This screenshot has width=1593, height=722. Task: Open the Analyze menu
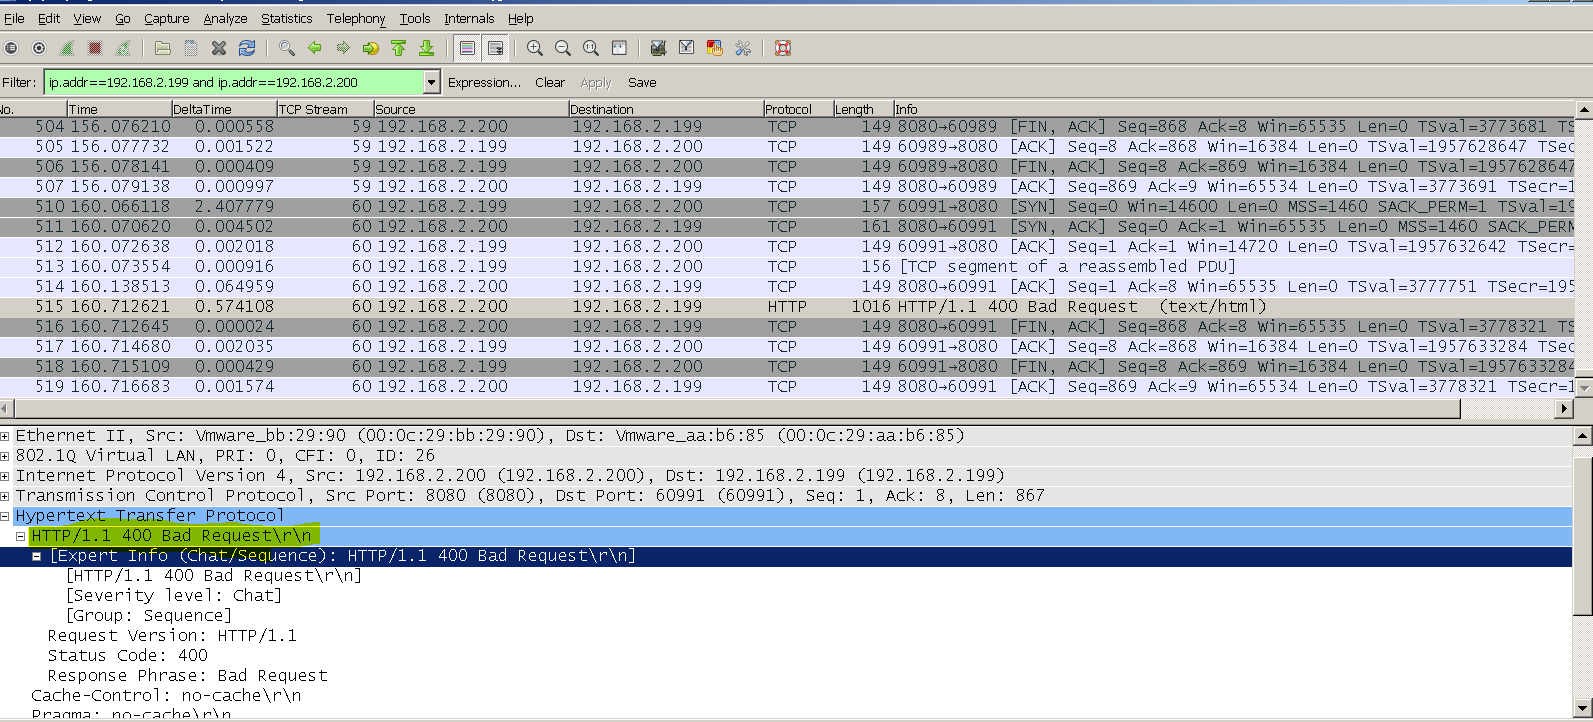[x=225, y=18]
